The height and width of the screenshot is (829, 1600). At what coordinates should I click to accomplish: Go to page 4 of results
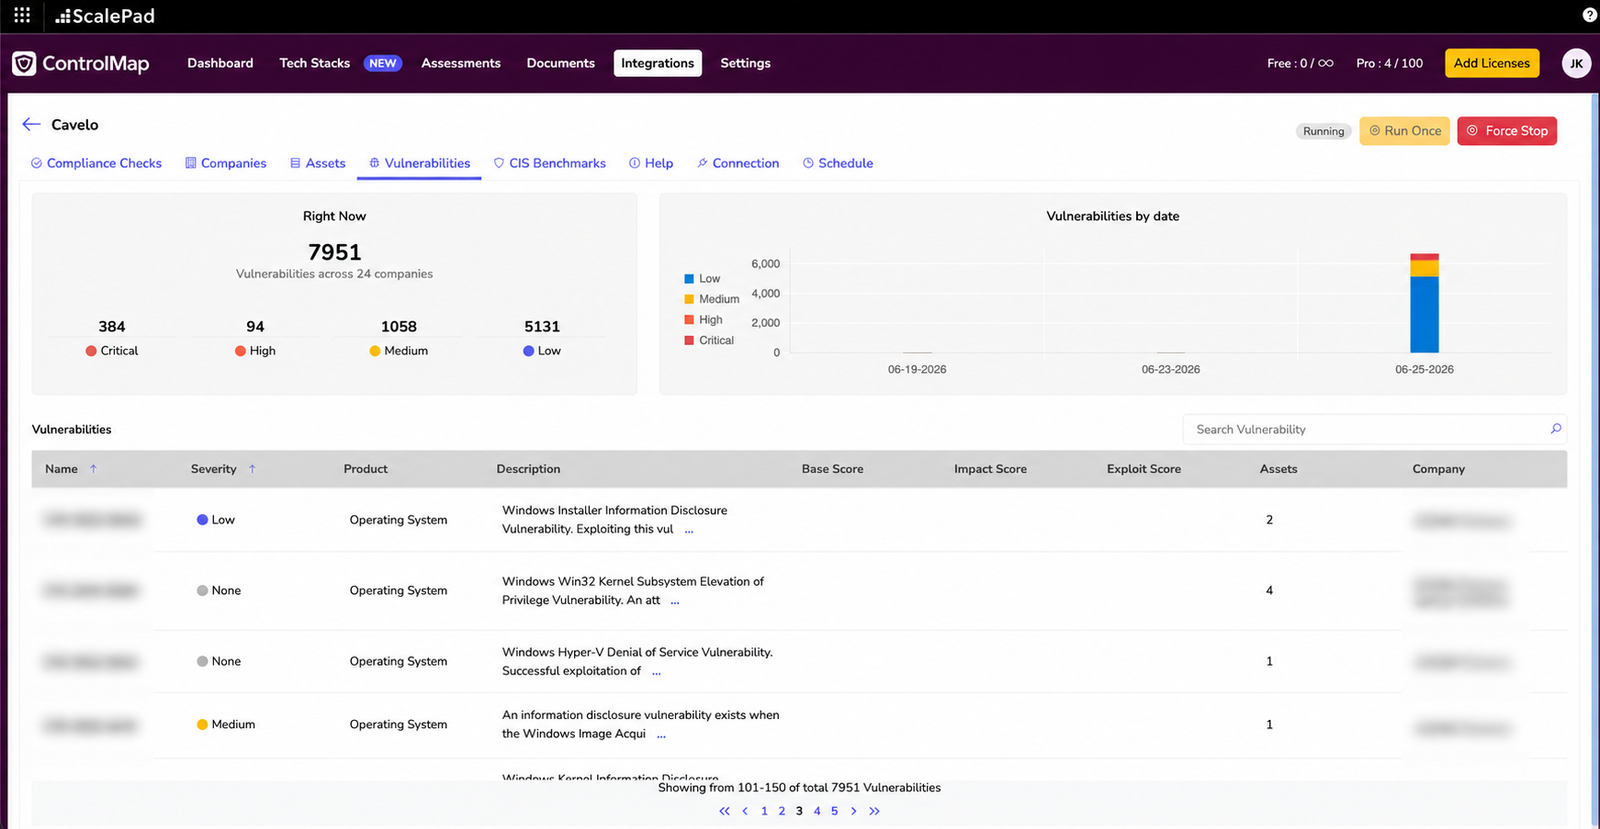click(x=817, y=811)
